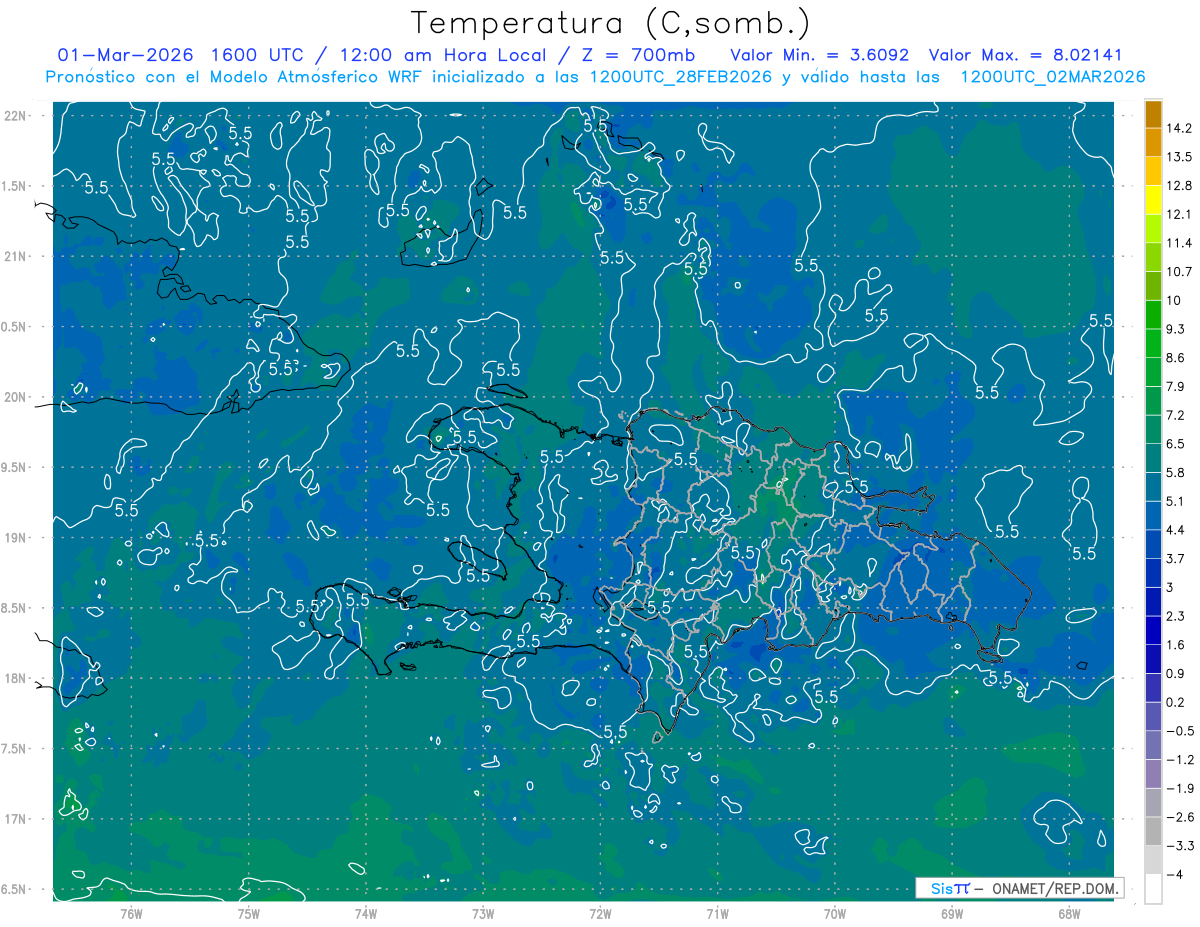1200x927 pixels.
Task: Click the -3.3 color scale label
Action: tap(1179, 846)
